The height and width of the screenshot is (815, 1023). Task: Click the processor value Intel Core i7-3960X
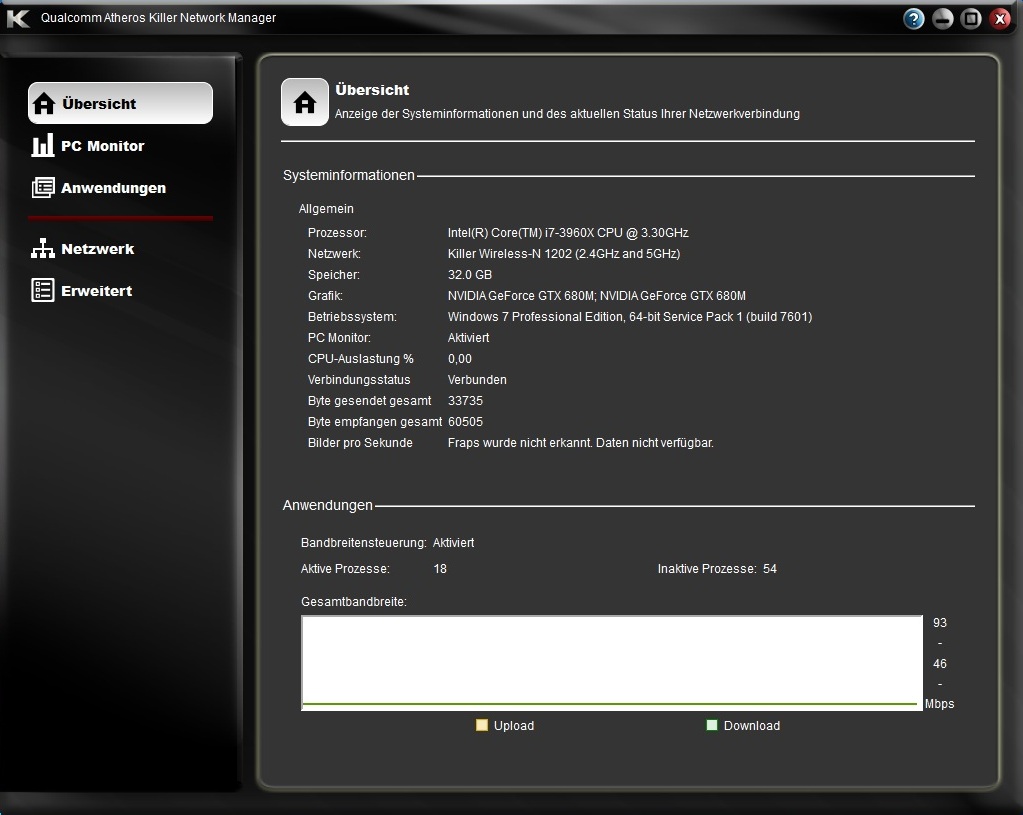[x=568, y=233]
